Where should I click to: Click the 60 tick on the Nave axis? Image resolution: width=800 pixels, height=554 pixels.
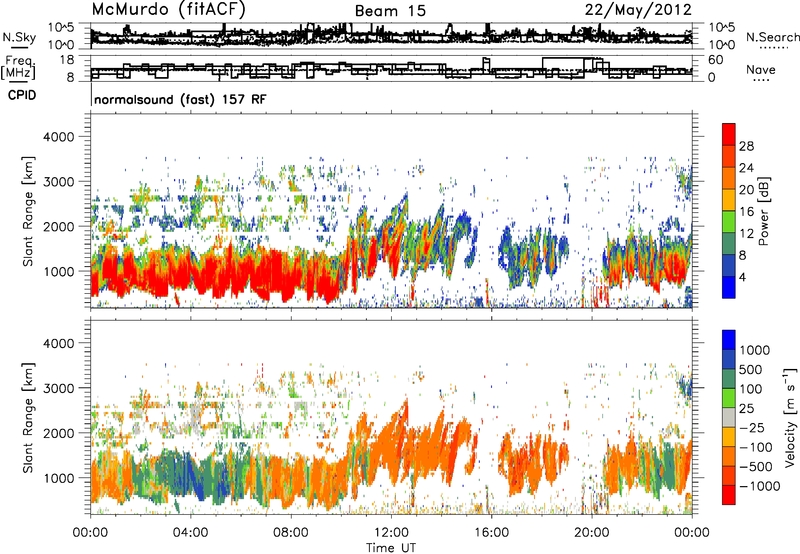click(x=716, y=60)
